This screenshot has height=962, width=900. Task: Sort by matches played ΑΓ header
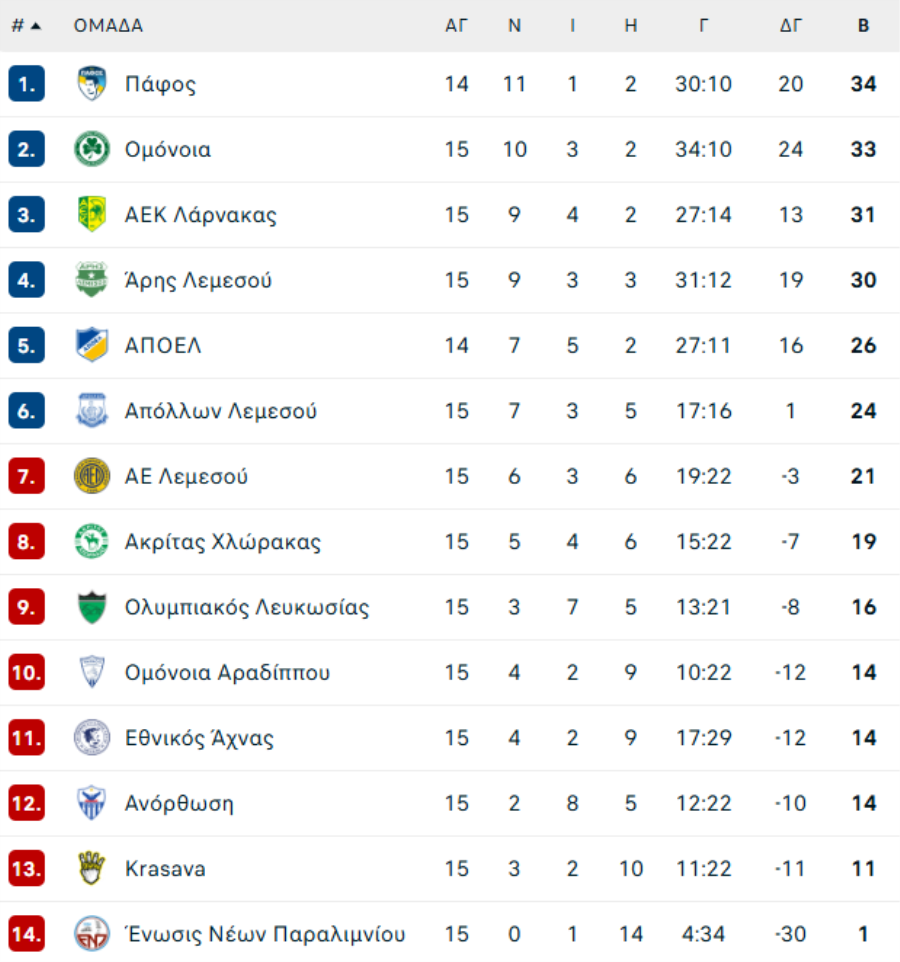[456, 26]
